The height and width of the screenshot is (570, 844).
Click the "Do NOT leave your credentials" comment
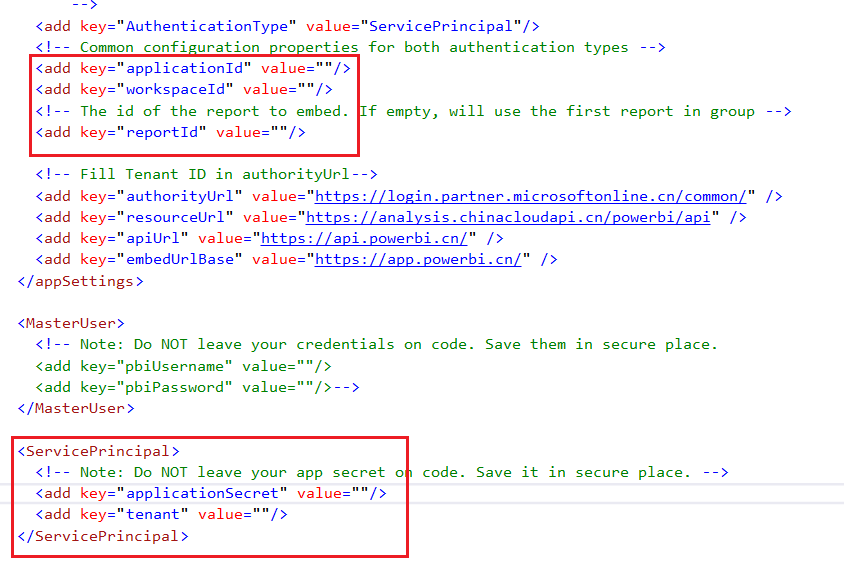click(x=376, y=344)
